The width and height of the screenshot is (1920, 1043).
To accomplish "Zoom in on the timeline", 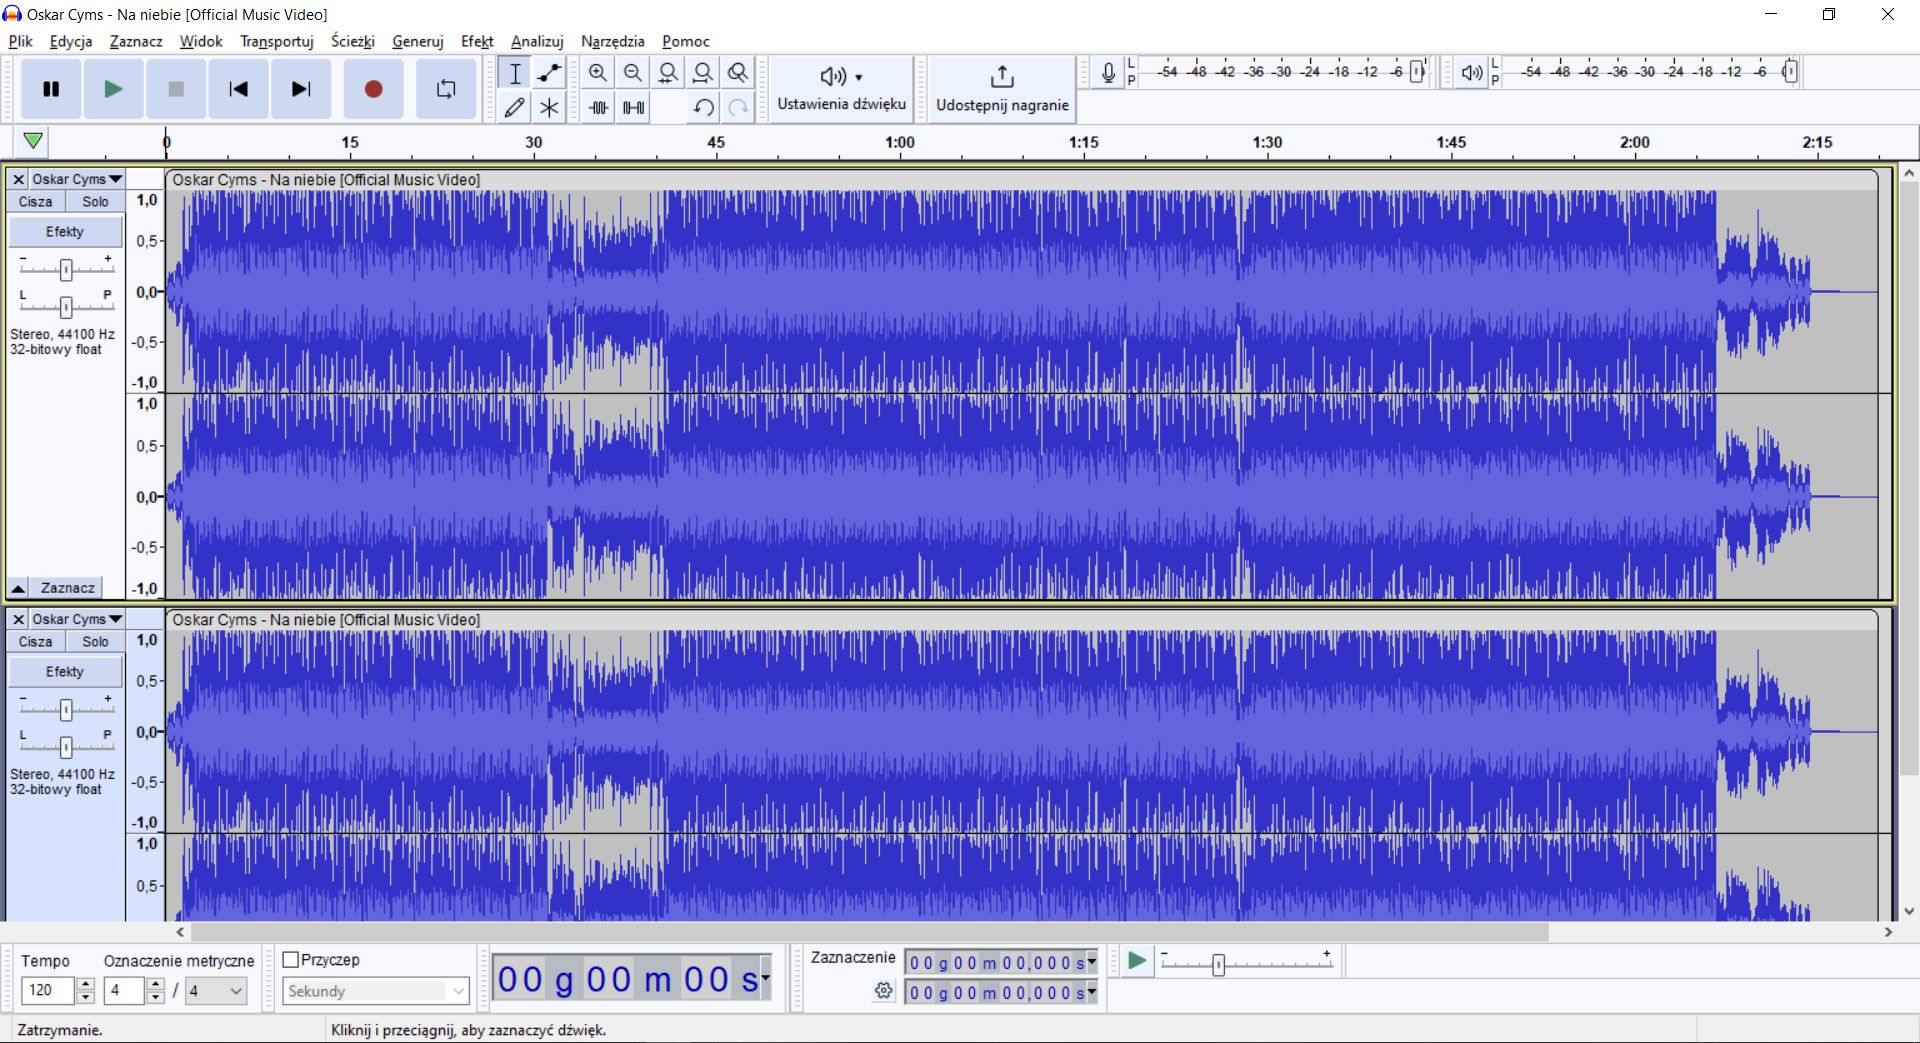I will (x=598, y=72).
